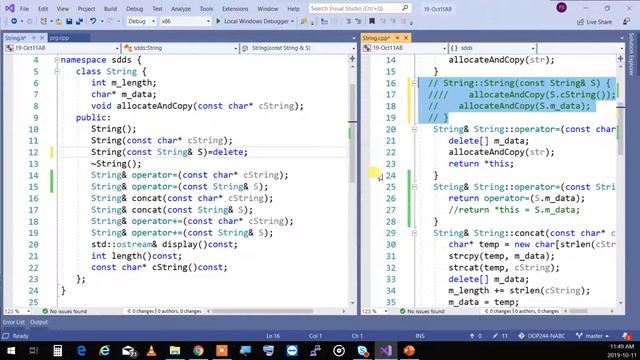This screenshot has height=360, width=640.
Task: Open the File menu
Action: pos(24,9)
